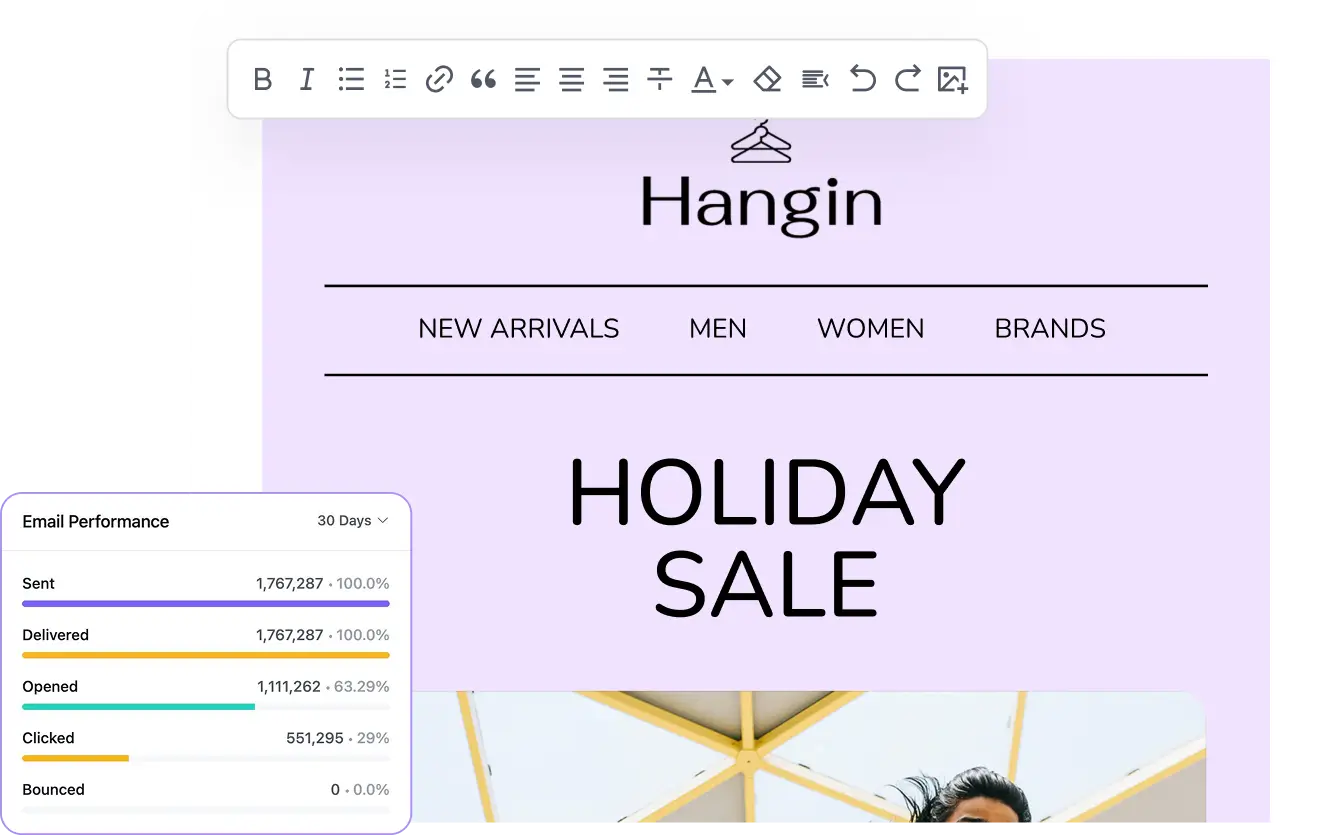Click the Clicked value 551,295
Screen dimensions: 1344x836
pos(315,738)
